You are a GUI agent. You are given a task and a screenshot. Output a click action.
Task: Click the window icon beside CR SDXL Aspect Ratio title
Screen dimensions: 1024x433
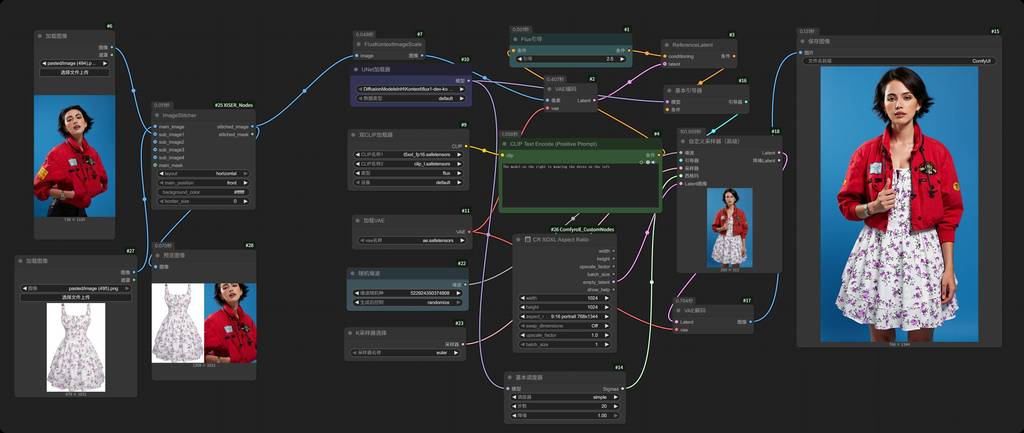(528, 240)
